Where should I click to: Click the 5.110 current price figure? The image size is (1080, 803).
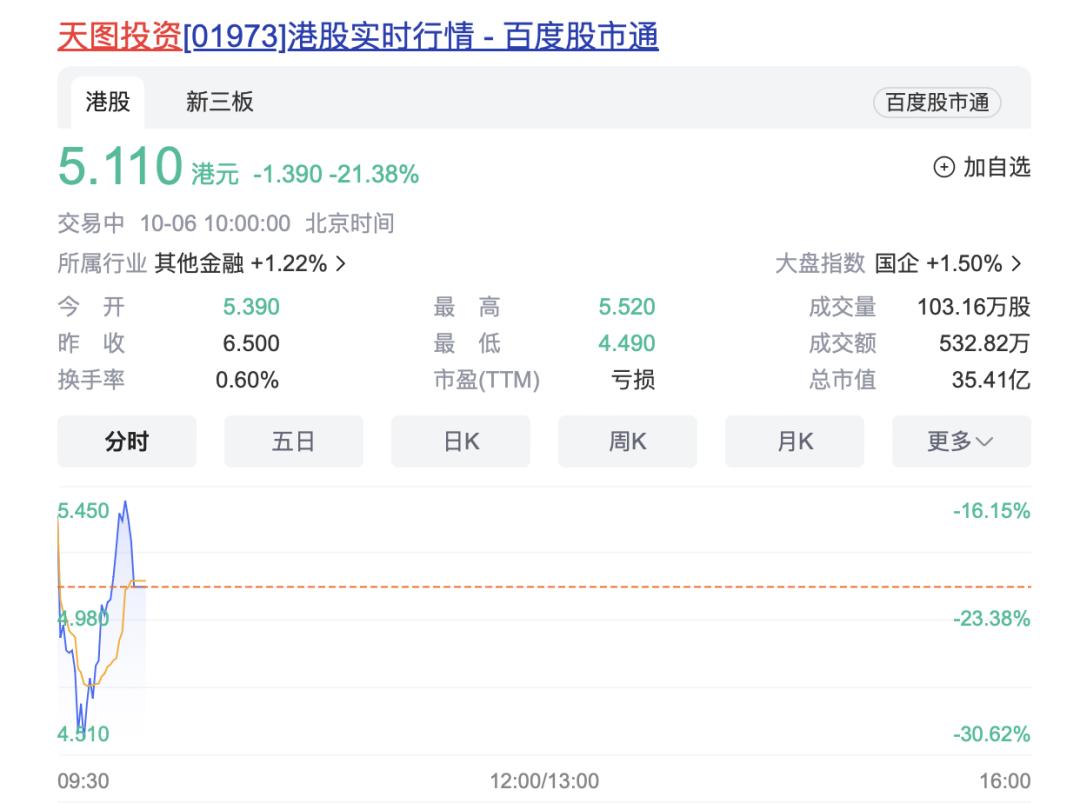pos(120,167)
